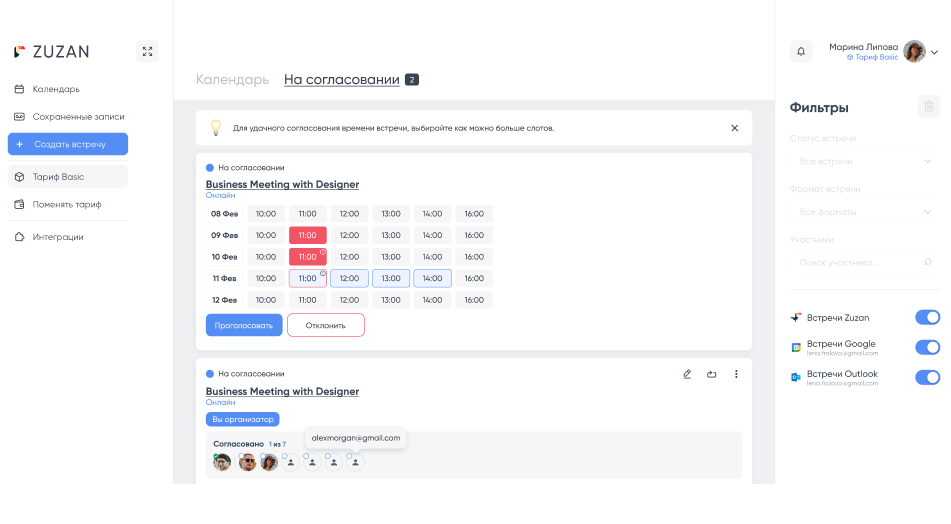Open Календарь in the sidebar
Image resolution: width=951 pixels, height=524 pixels.
(x=56, y=89)
